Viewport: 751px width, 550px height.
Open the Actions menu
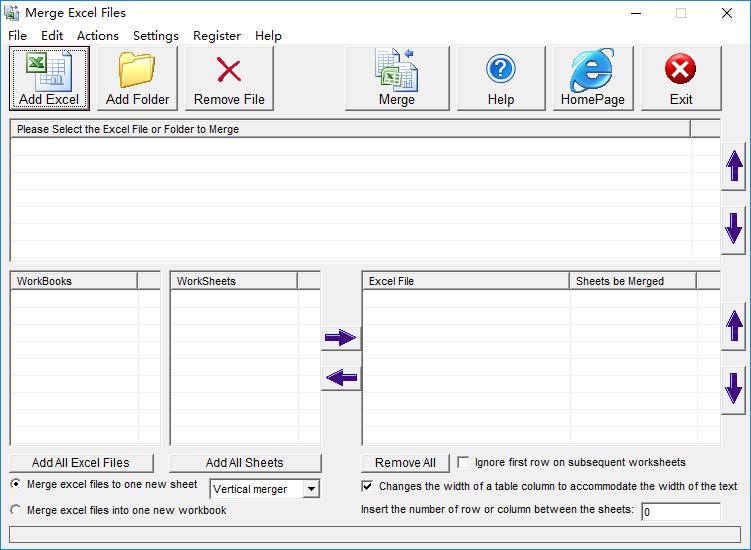(98, 36)
